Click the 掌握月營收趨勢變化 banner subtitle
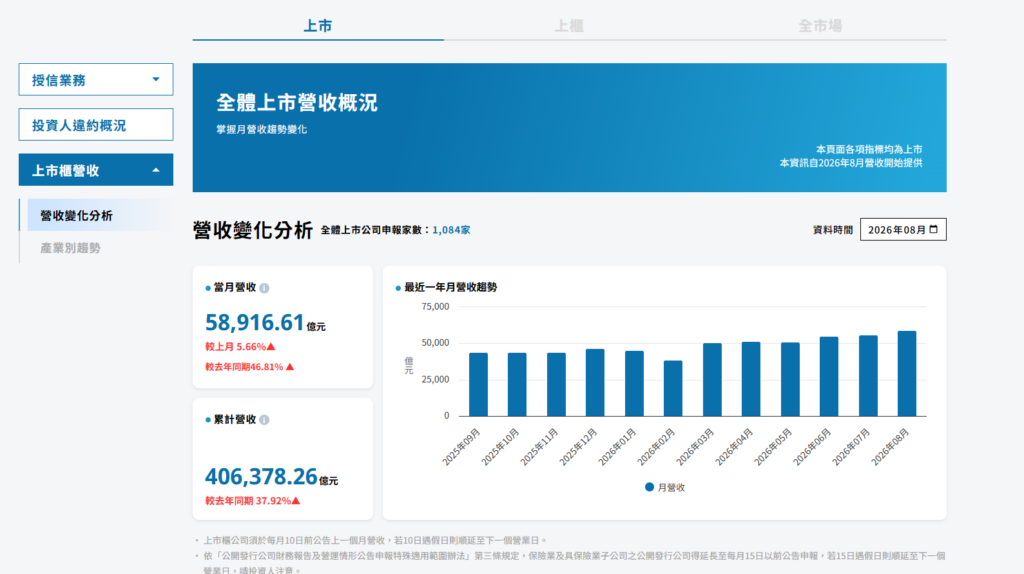This screenshot has height=574, width=1024. pos(262,129)
